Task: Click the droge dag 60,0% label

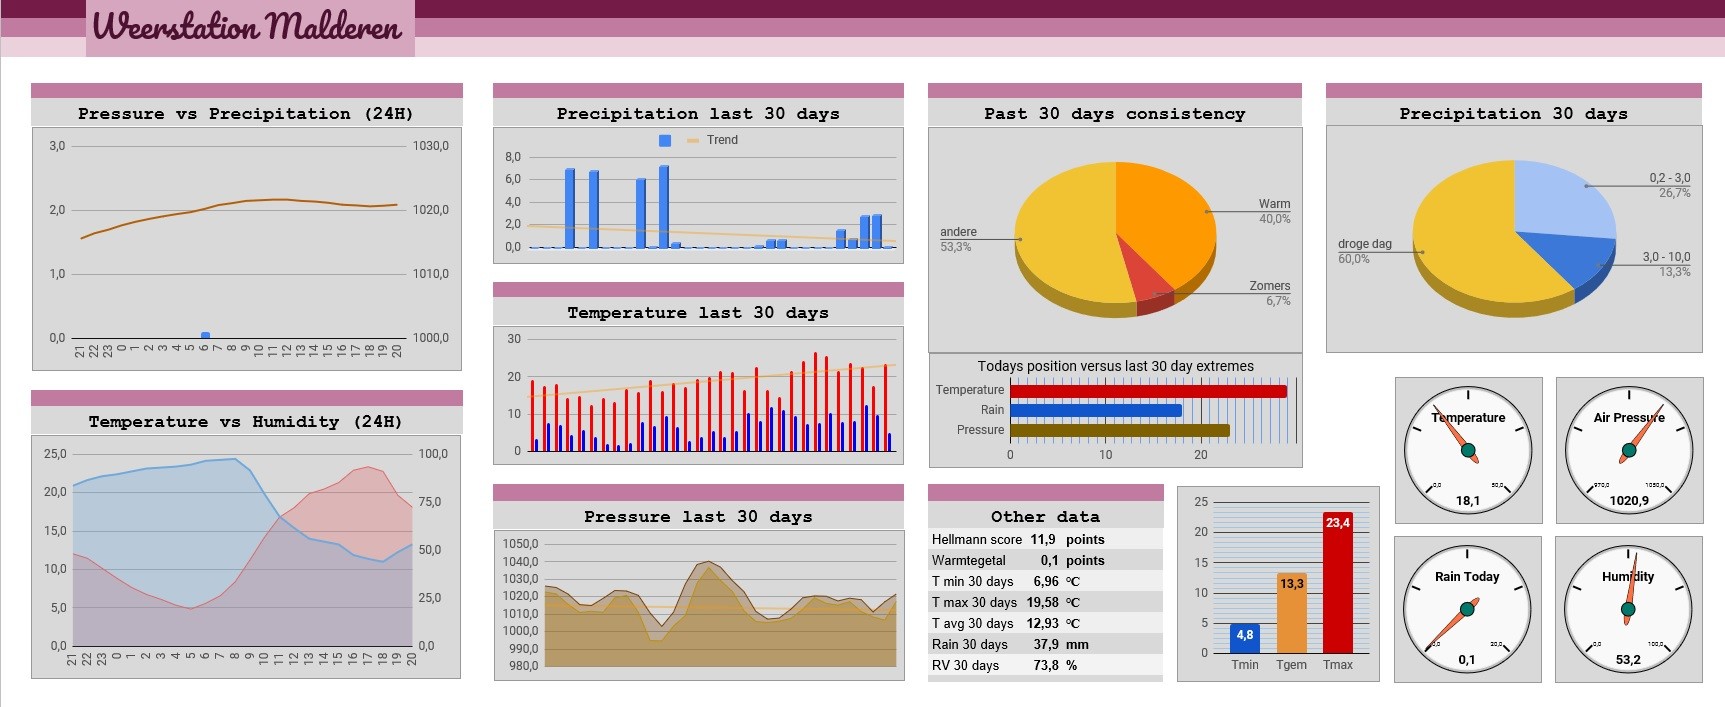Action: pos(1365,251)
